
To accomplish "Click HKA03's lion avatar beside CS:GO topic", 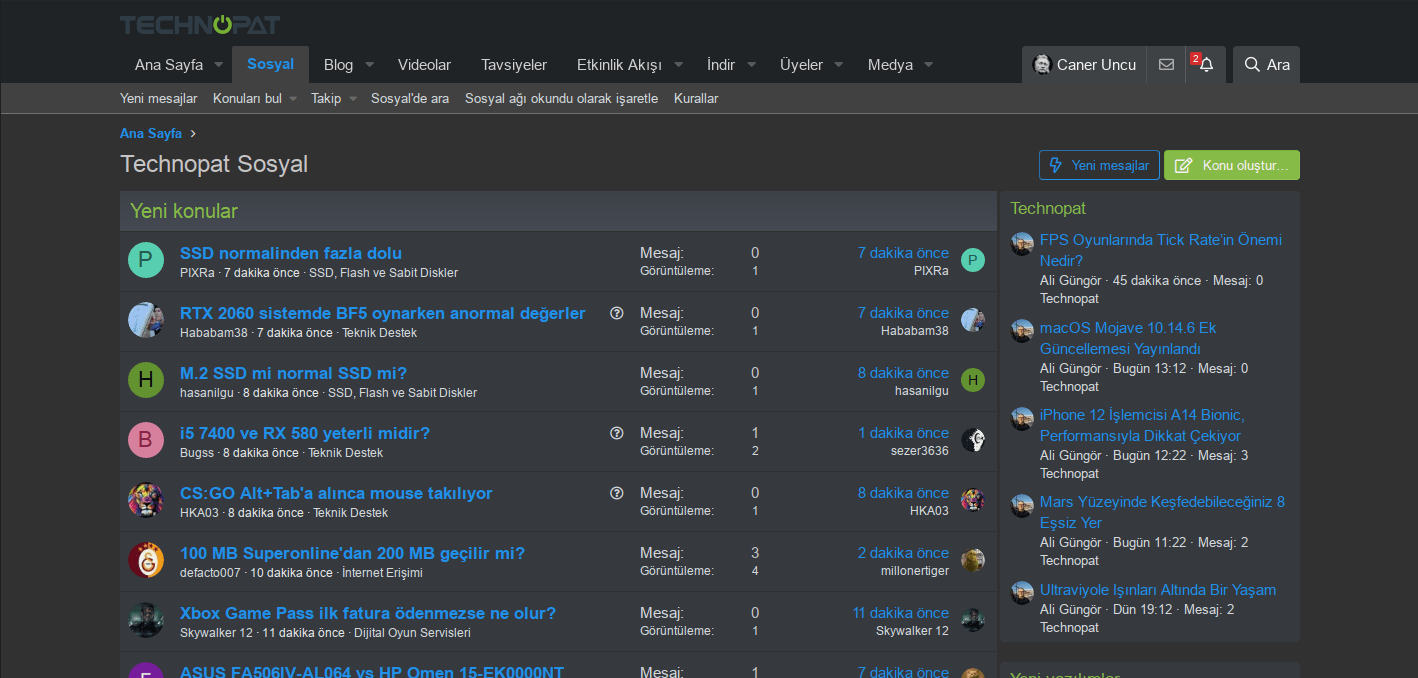I will coord(146,500).
